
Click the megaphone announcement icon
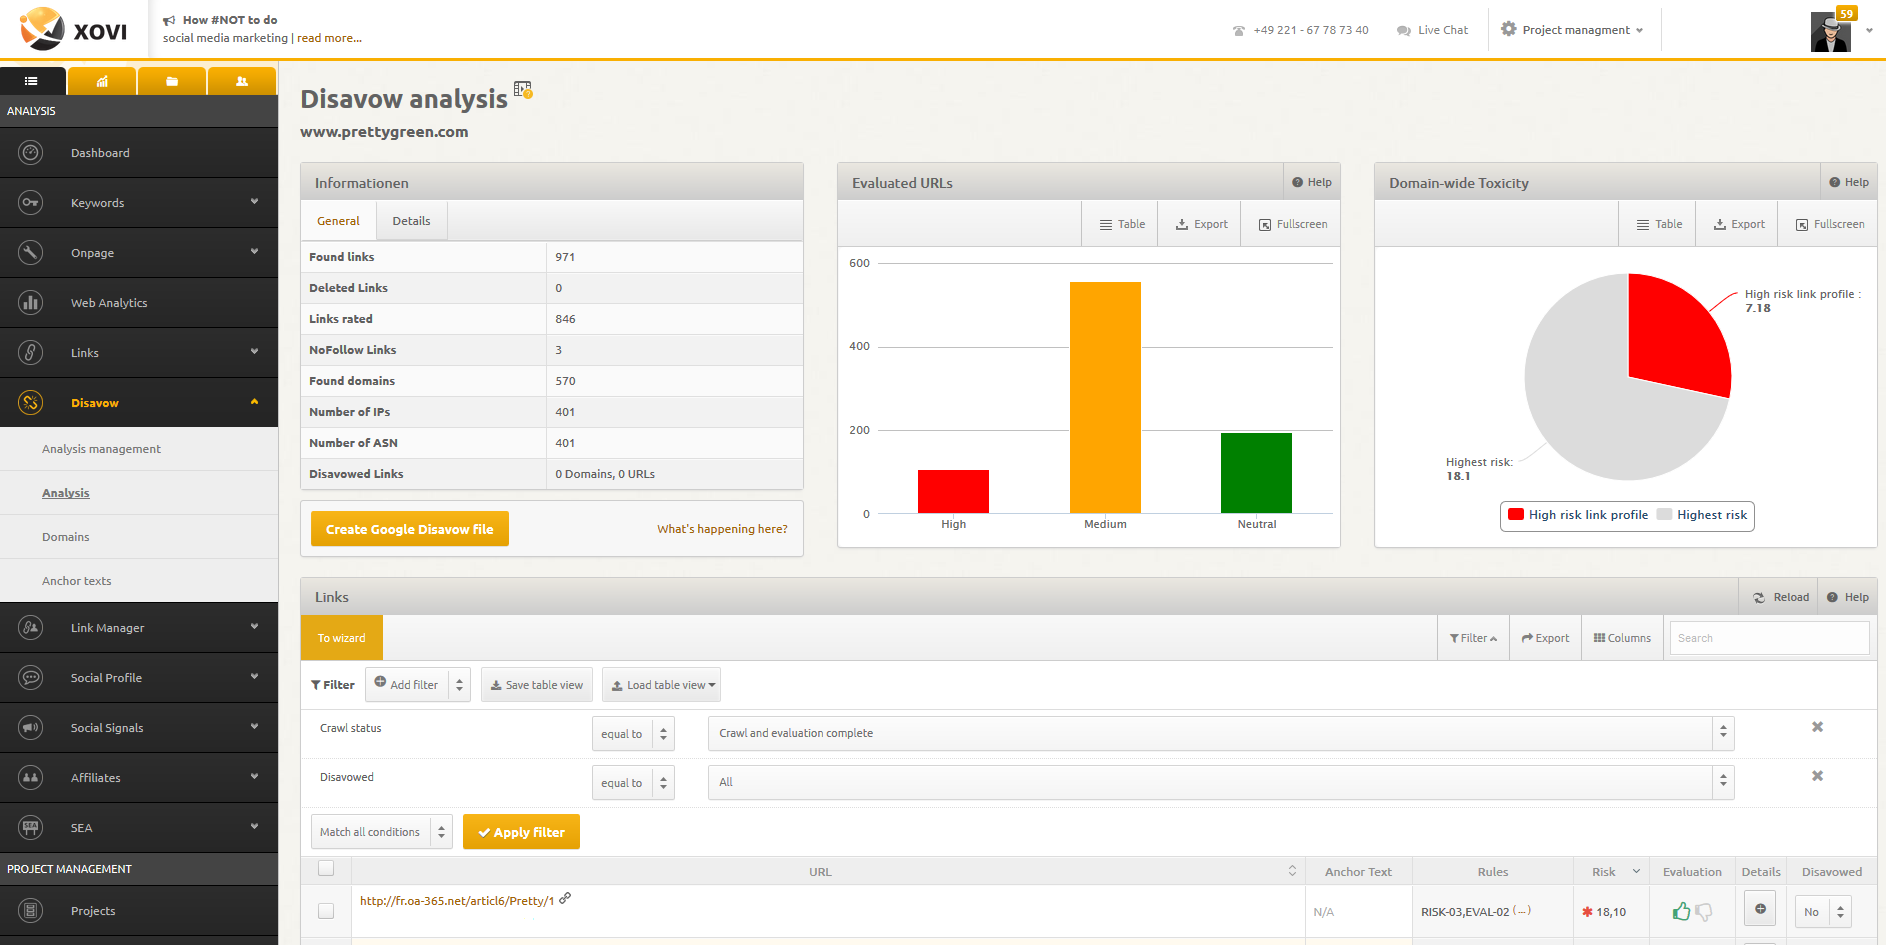[x=169, y=20]
